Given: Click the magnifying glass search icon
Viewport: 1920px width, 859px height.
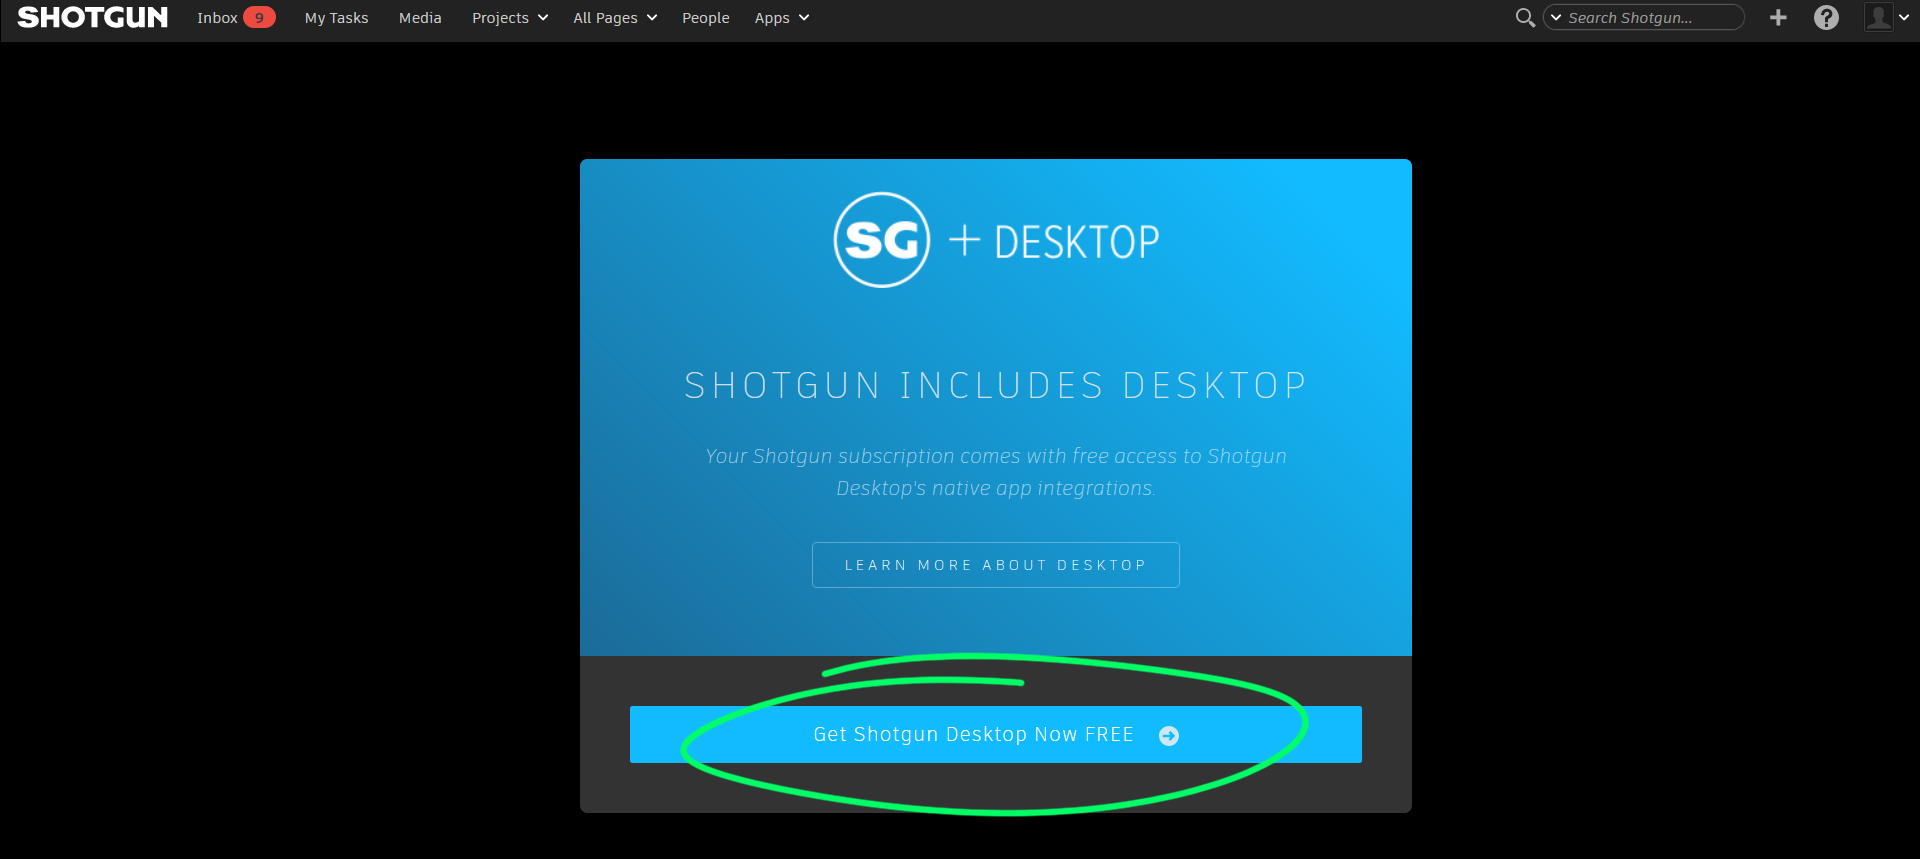Looking at the screenshot, I should tap(1525, 18).
